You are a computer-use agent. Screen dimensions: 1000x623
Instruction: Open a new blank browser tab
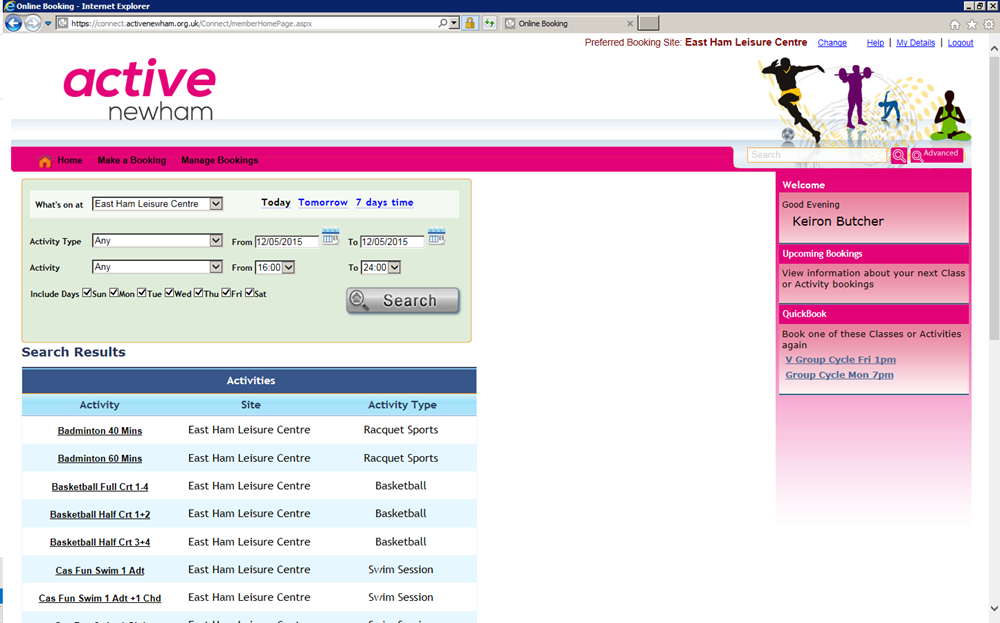pos(649,24)
